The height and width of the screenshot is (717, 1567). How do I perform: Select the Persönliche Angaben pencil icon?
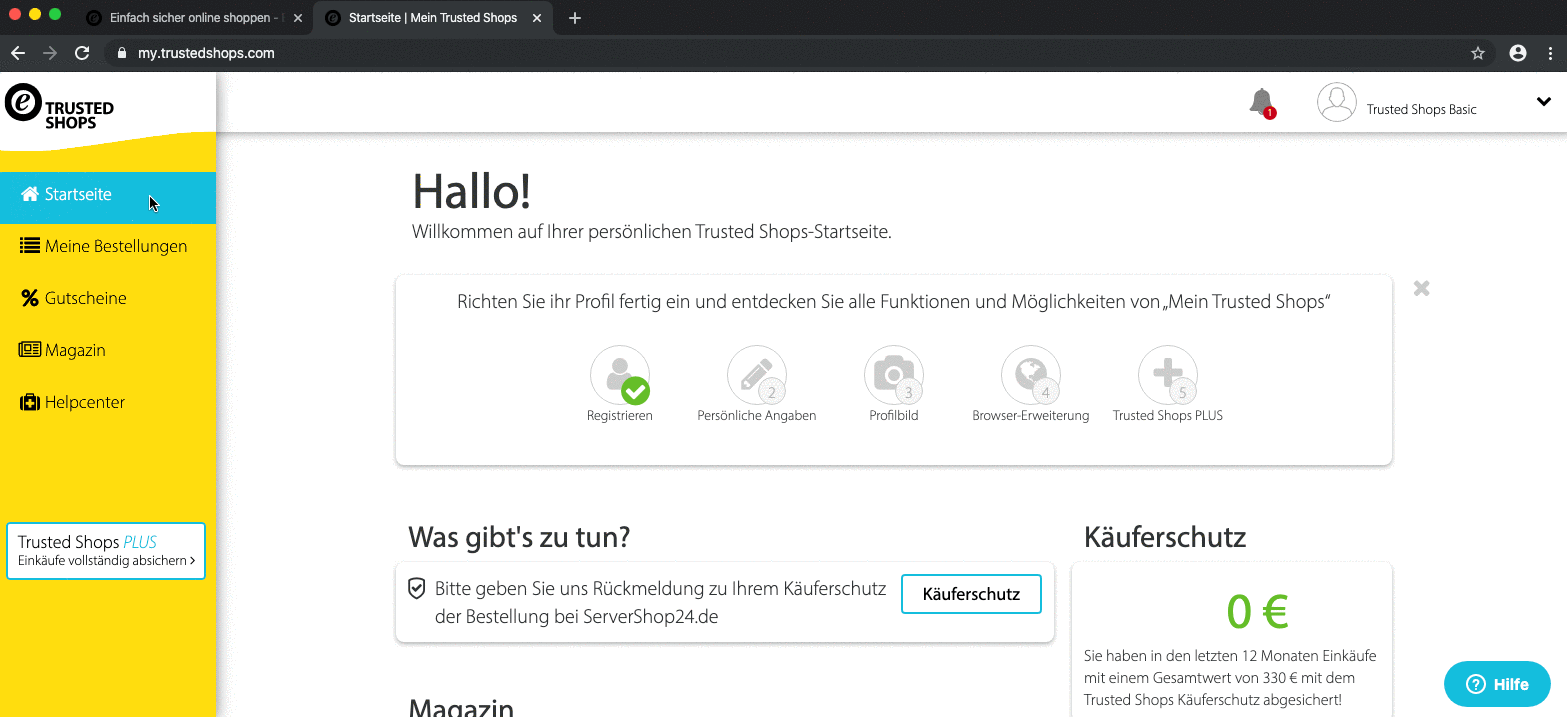click(x=756, y=376)
